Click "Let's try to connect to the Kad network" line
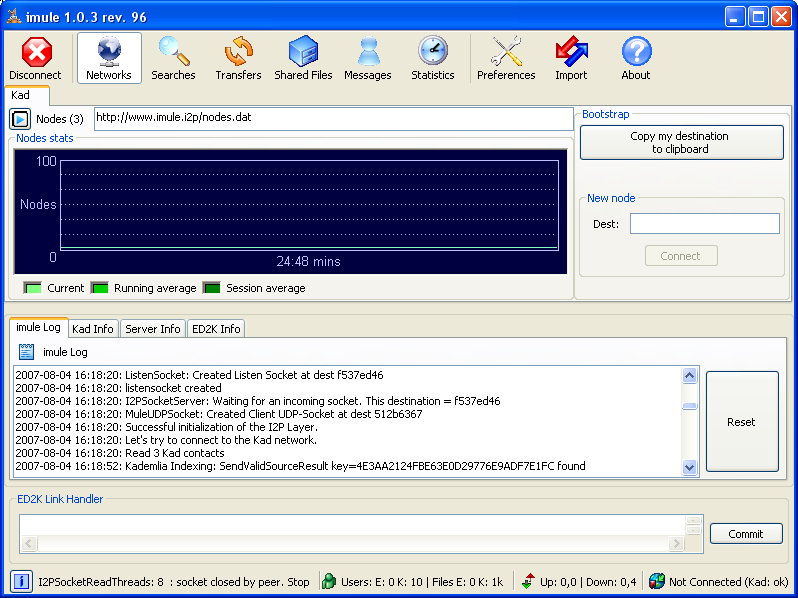The height and width of the screenshot is (598, 798). pyautogui.click(x=166, y=440)
